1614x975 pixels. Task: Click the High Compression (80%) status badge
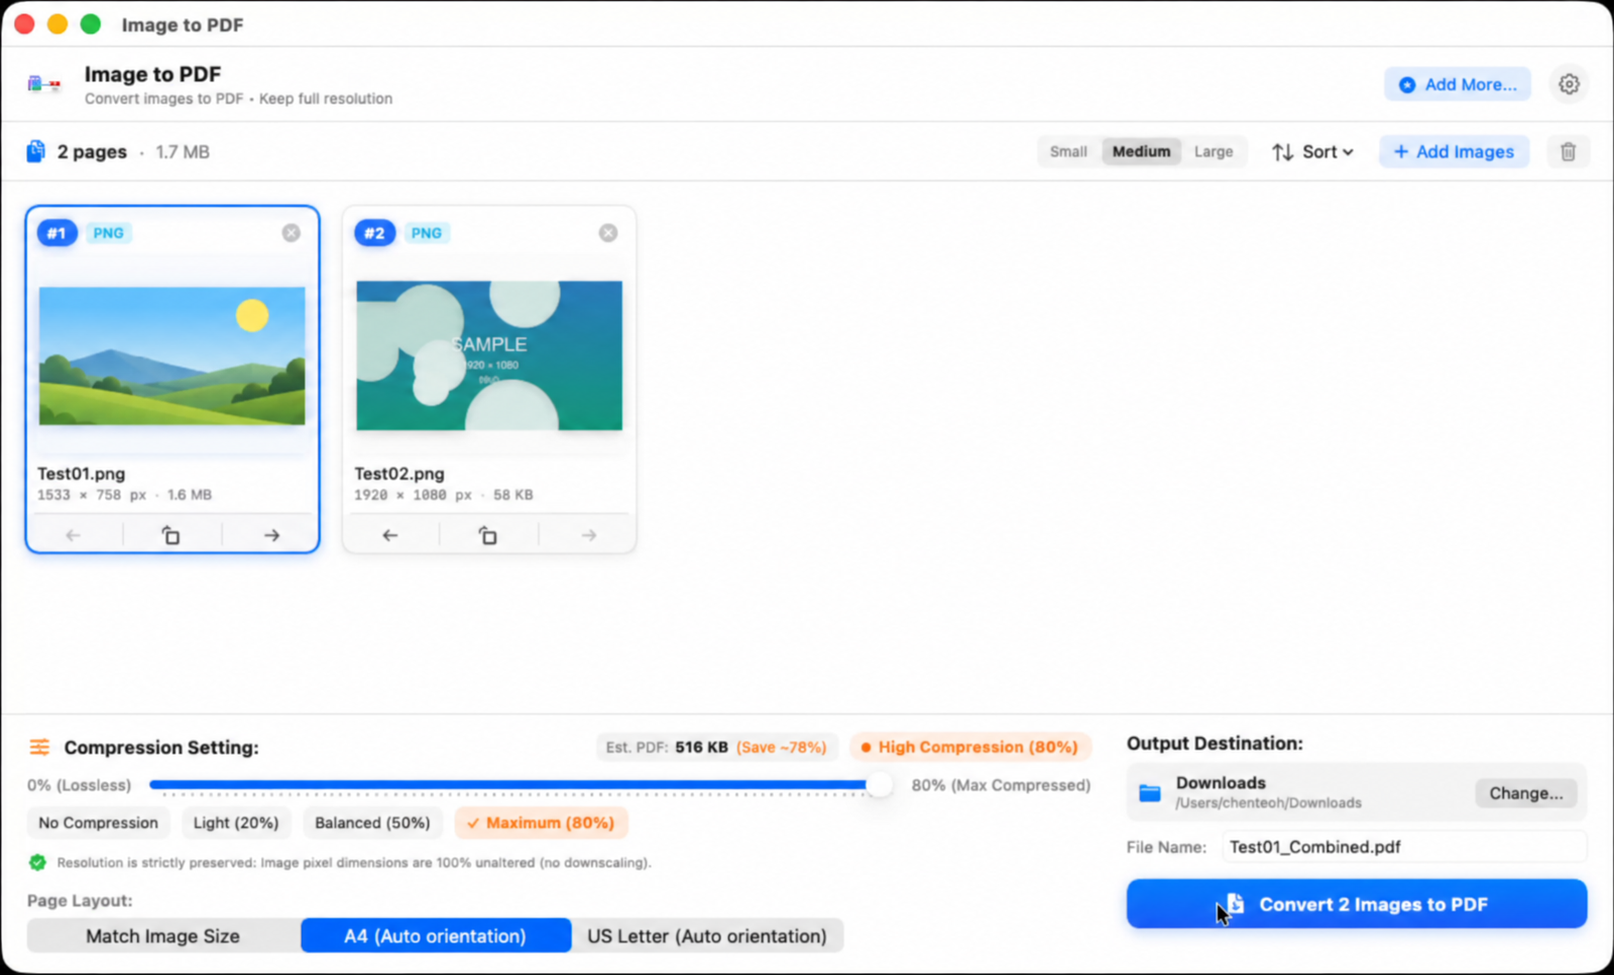[x=969, y=747]
